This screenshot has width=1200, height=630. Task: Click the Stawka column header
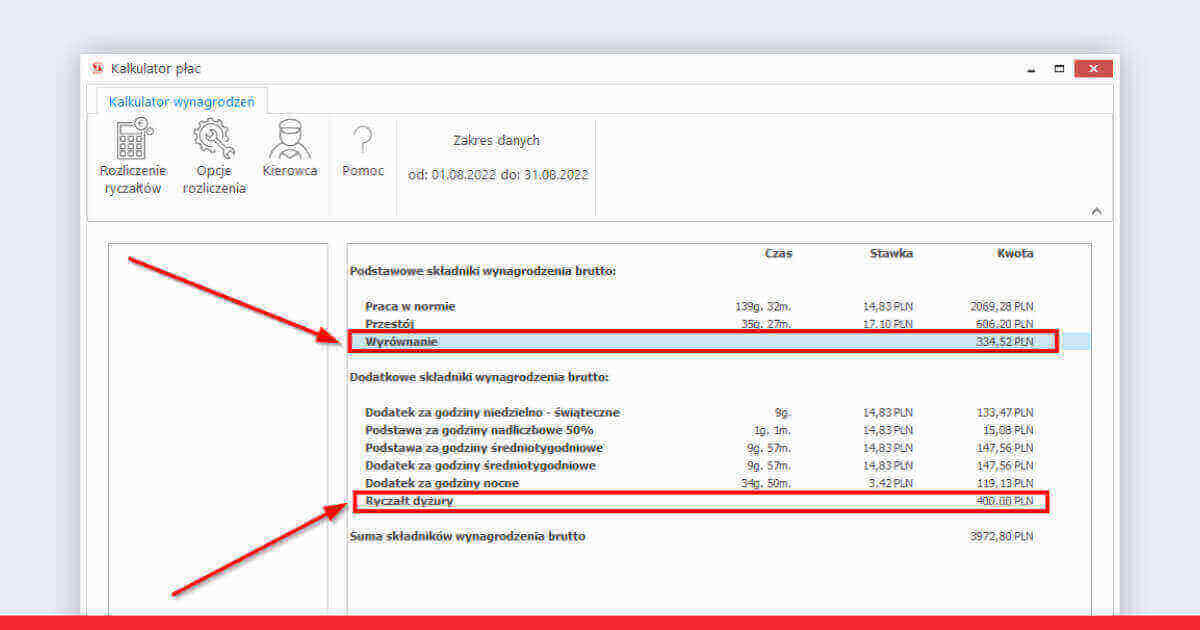click(891, 254)
